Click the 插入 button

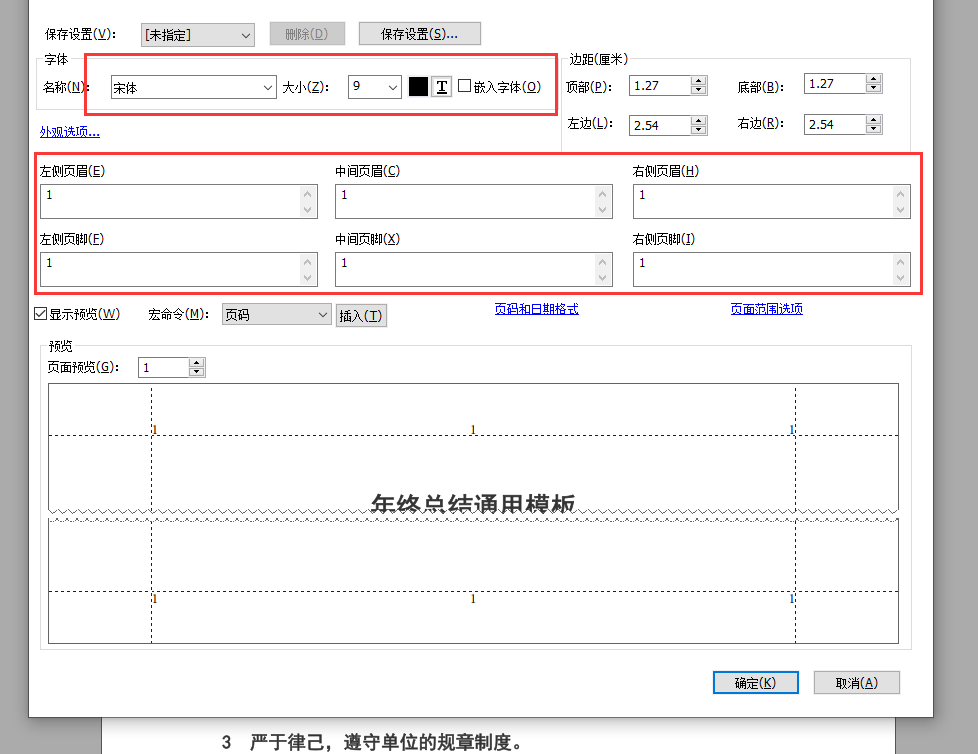(x=361, y=314)
